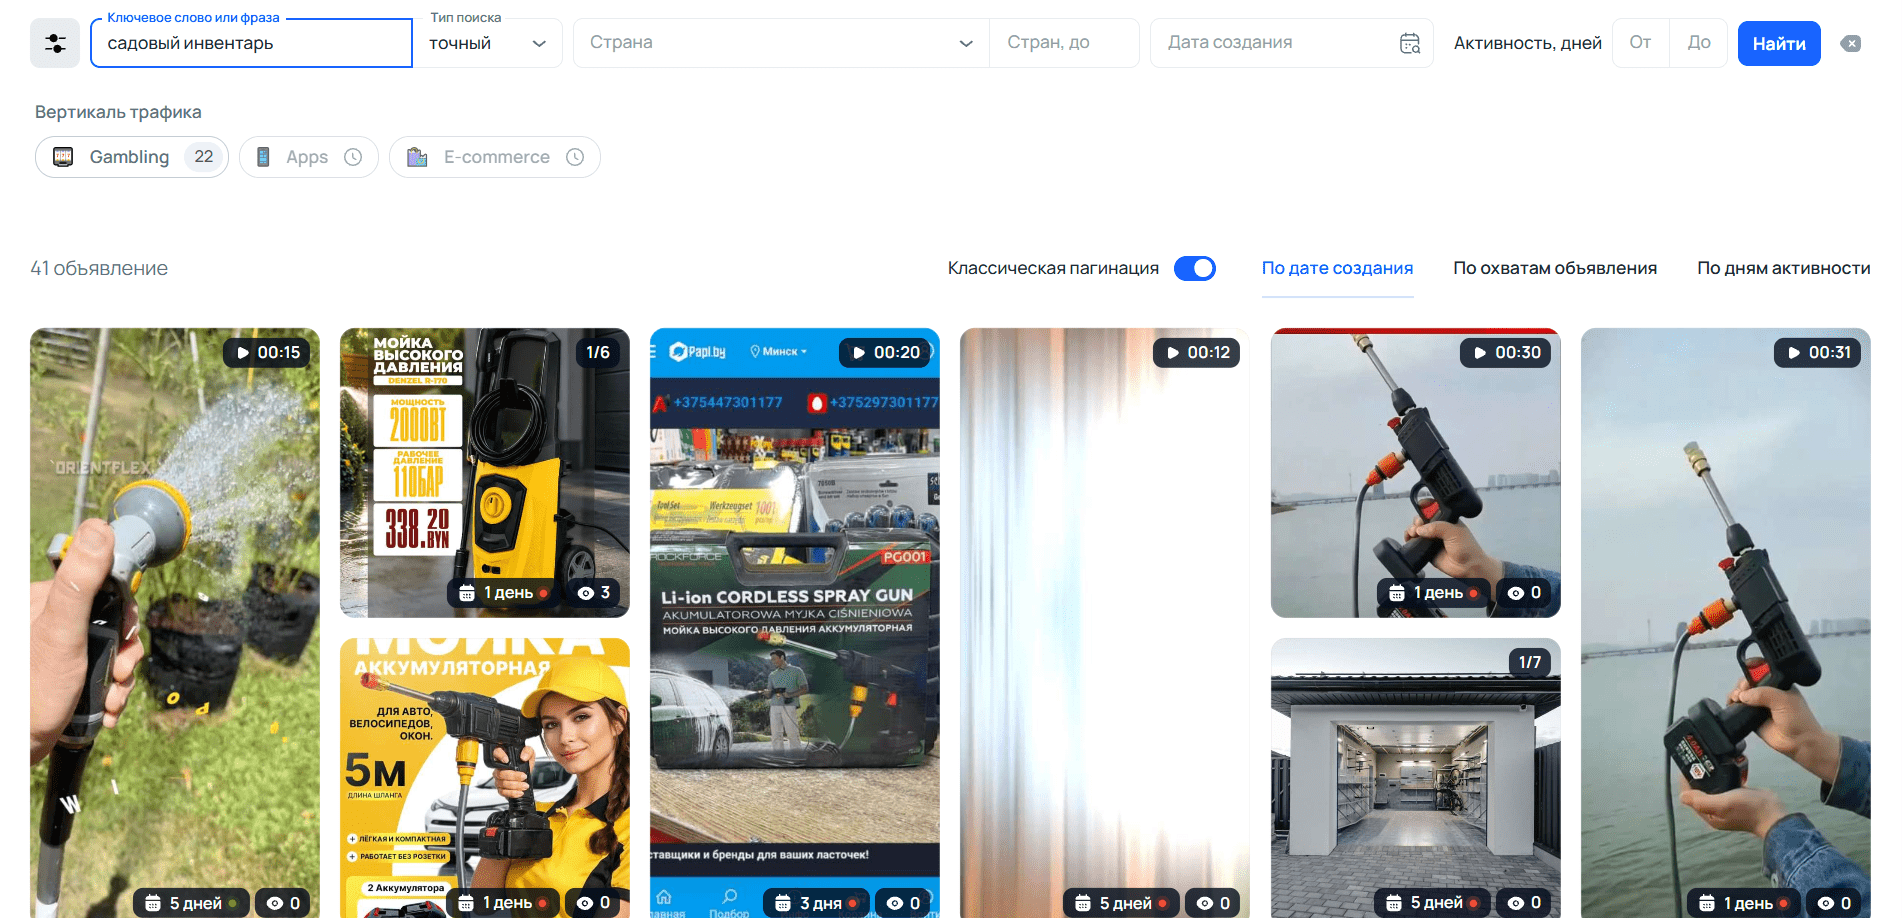This screenshot has height=918, width=1902.
Task: Click the eye views icon on the Аккумуляторная ad
Action: coord(585,903)
